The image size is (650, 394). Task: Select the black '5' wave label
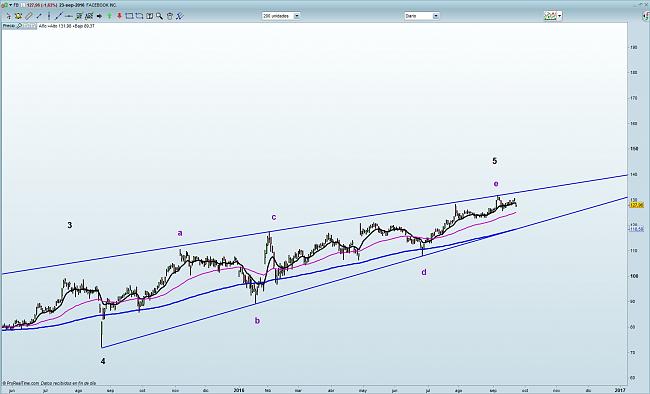pyautogui.click(x=495, y=161)
